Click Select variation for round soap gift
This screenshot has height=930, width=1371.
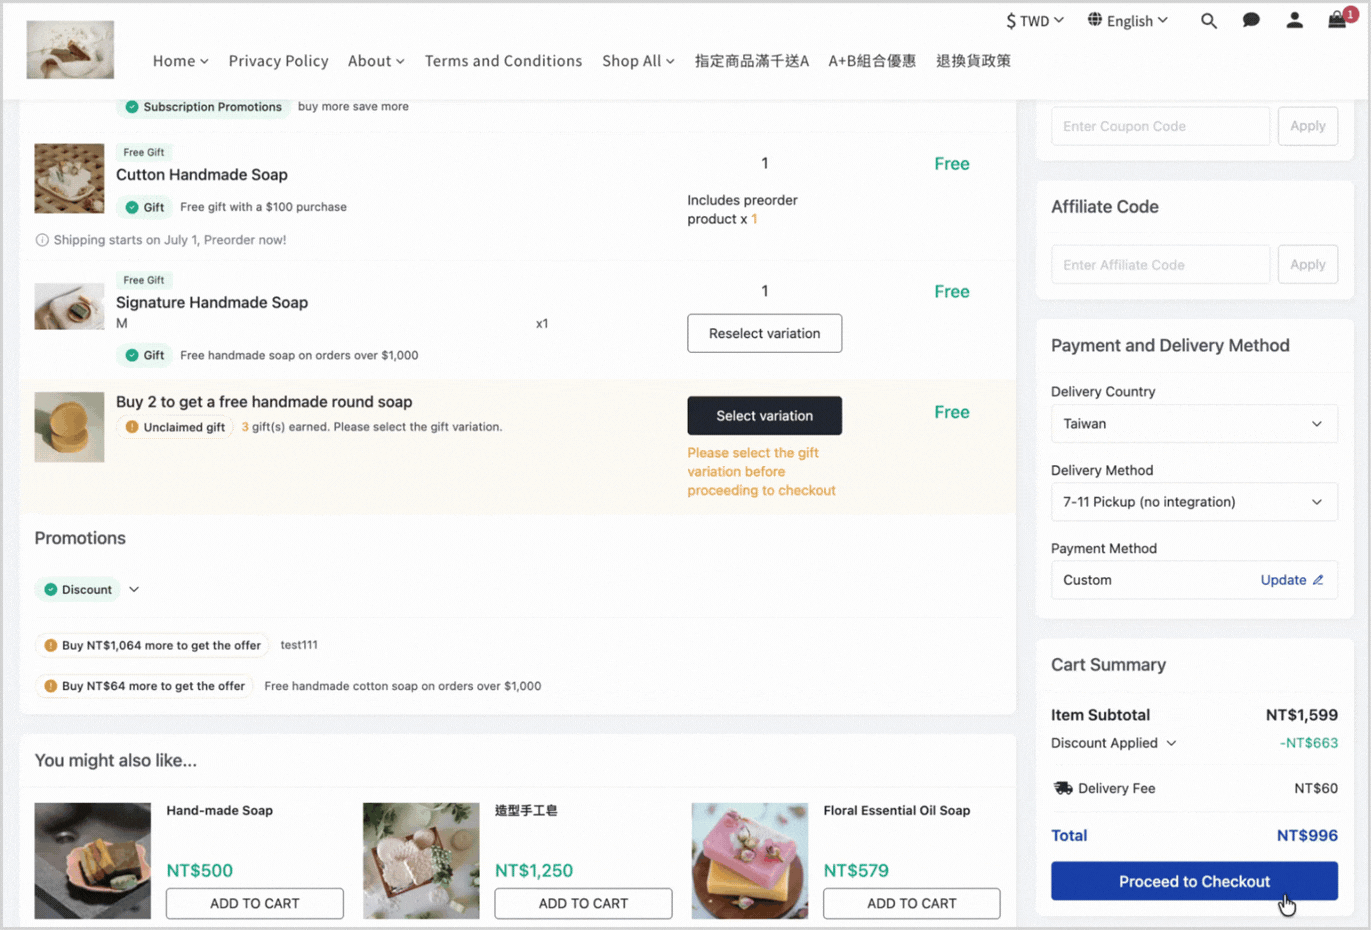click(764, 416)
